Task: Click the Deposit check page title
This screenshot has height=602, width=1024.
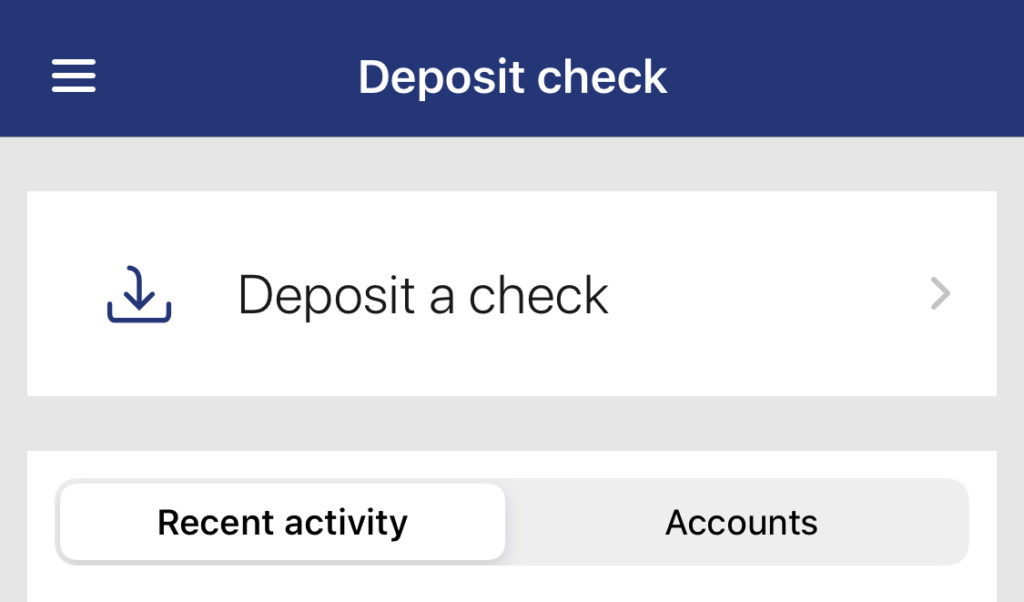Action: click(512, 75)
